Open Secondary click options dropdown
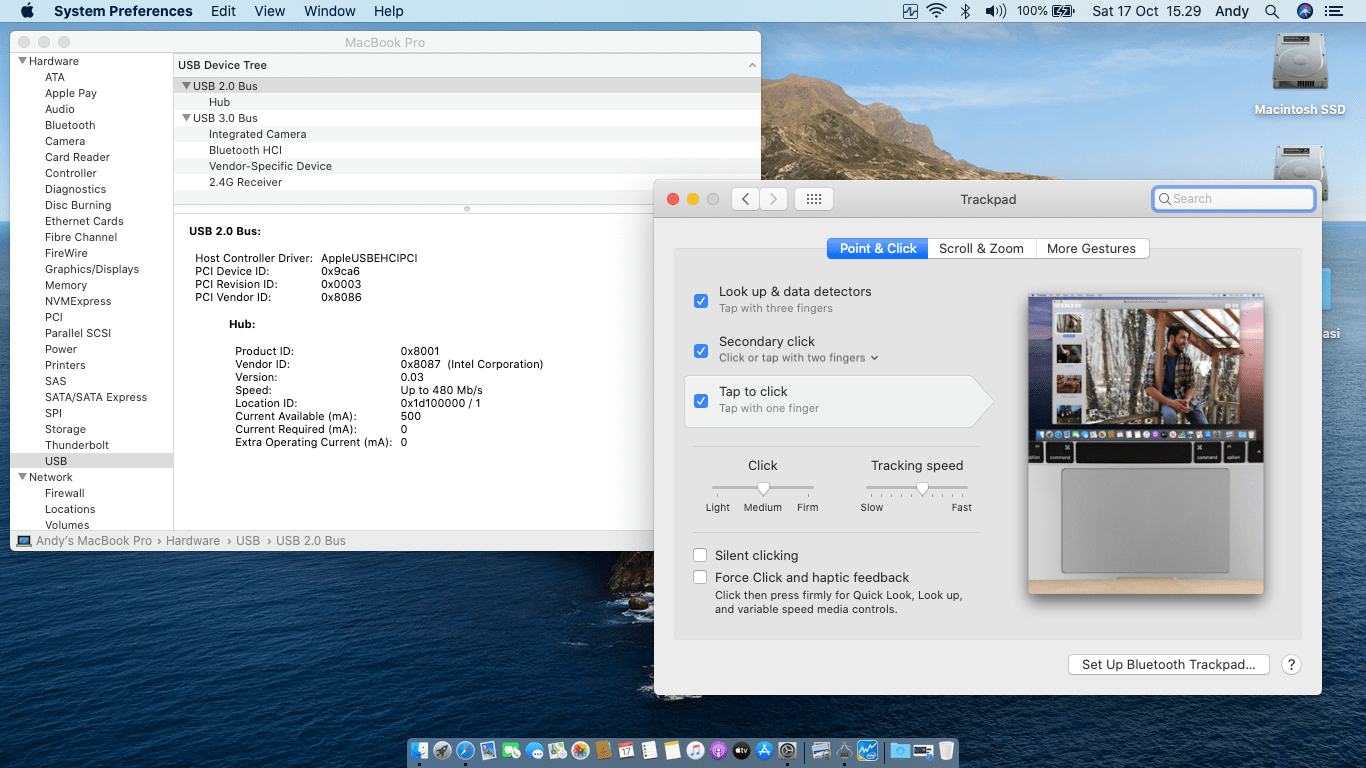Image resolution: width=1366 pixels, height=768 pixels. tap(874, 358)
